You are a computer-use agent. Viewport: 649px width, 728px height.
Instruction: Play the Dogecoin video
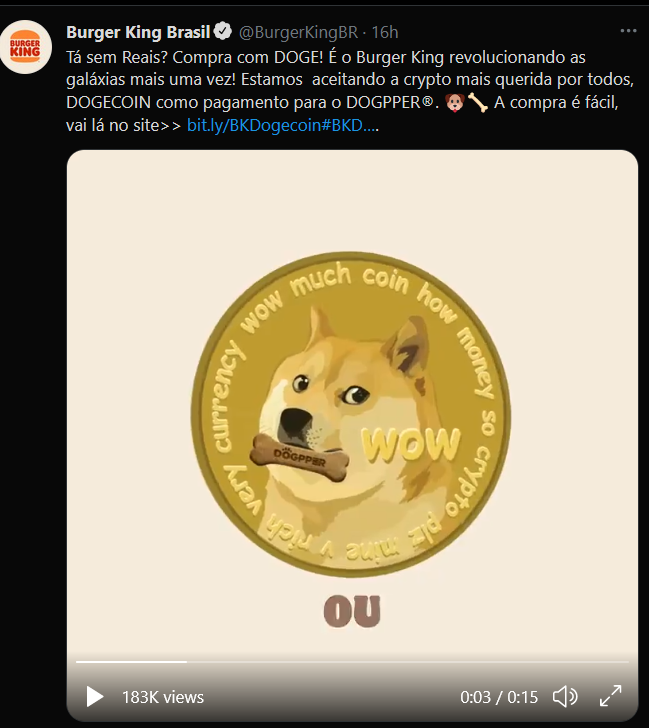[x=94, y=696]
